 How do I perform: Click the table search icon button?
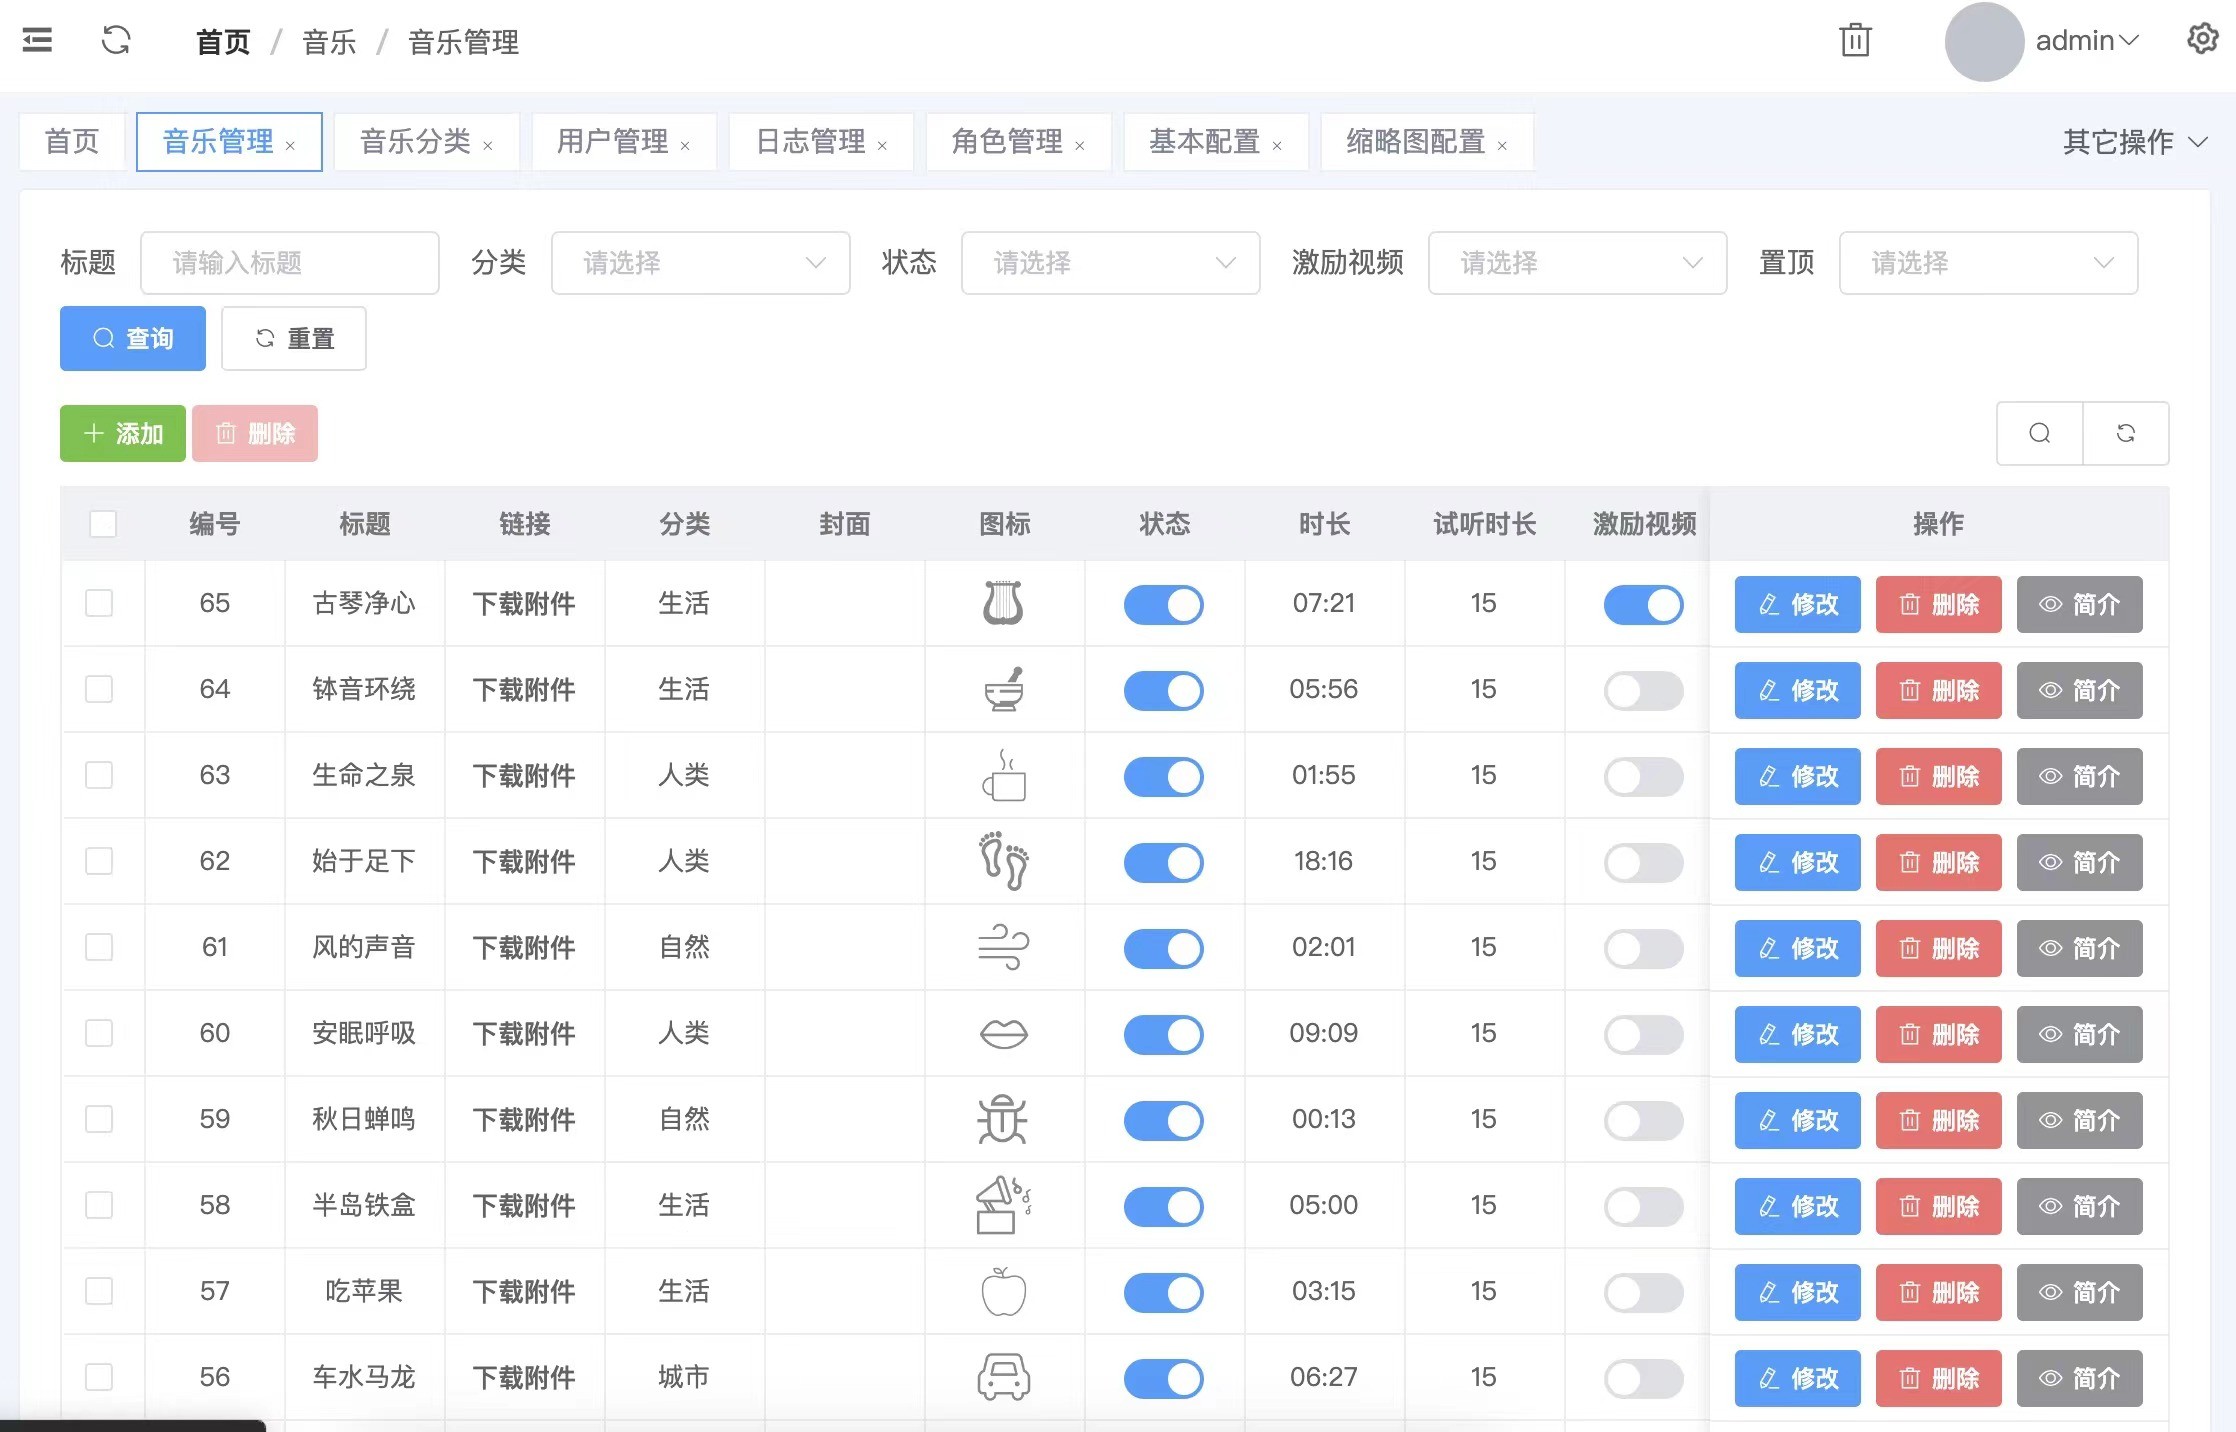[2040, 433]
